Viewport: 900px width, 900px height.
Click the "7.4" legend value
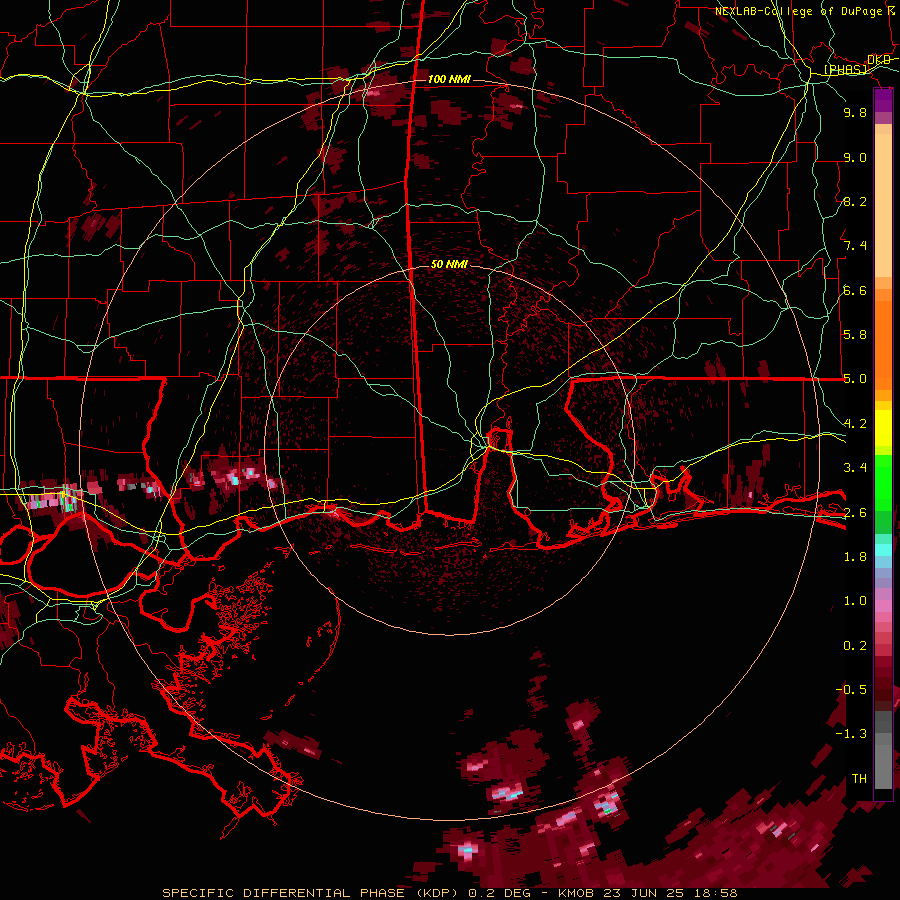point(855,246)
